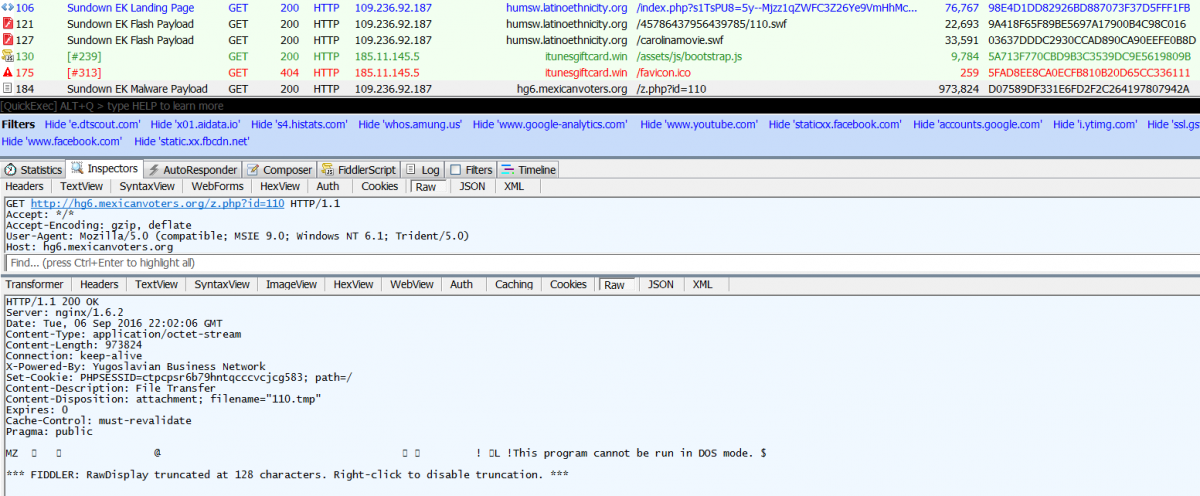Switch the request inspector to WebForms view
This screenshot has height=496, width=1200.
coord(217,186)
